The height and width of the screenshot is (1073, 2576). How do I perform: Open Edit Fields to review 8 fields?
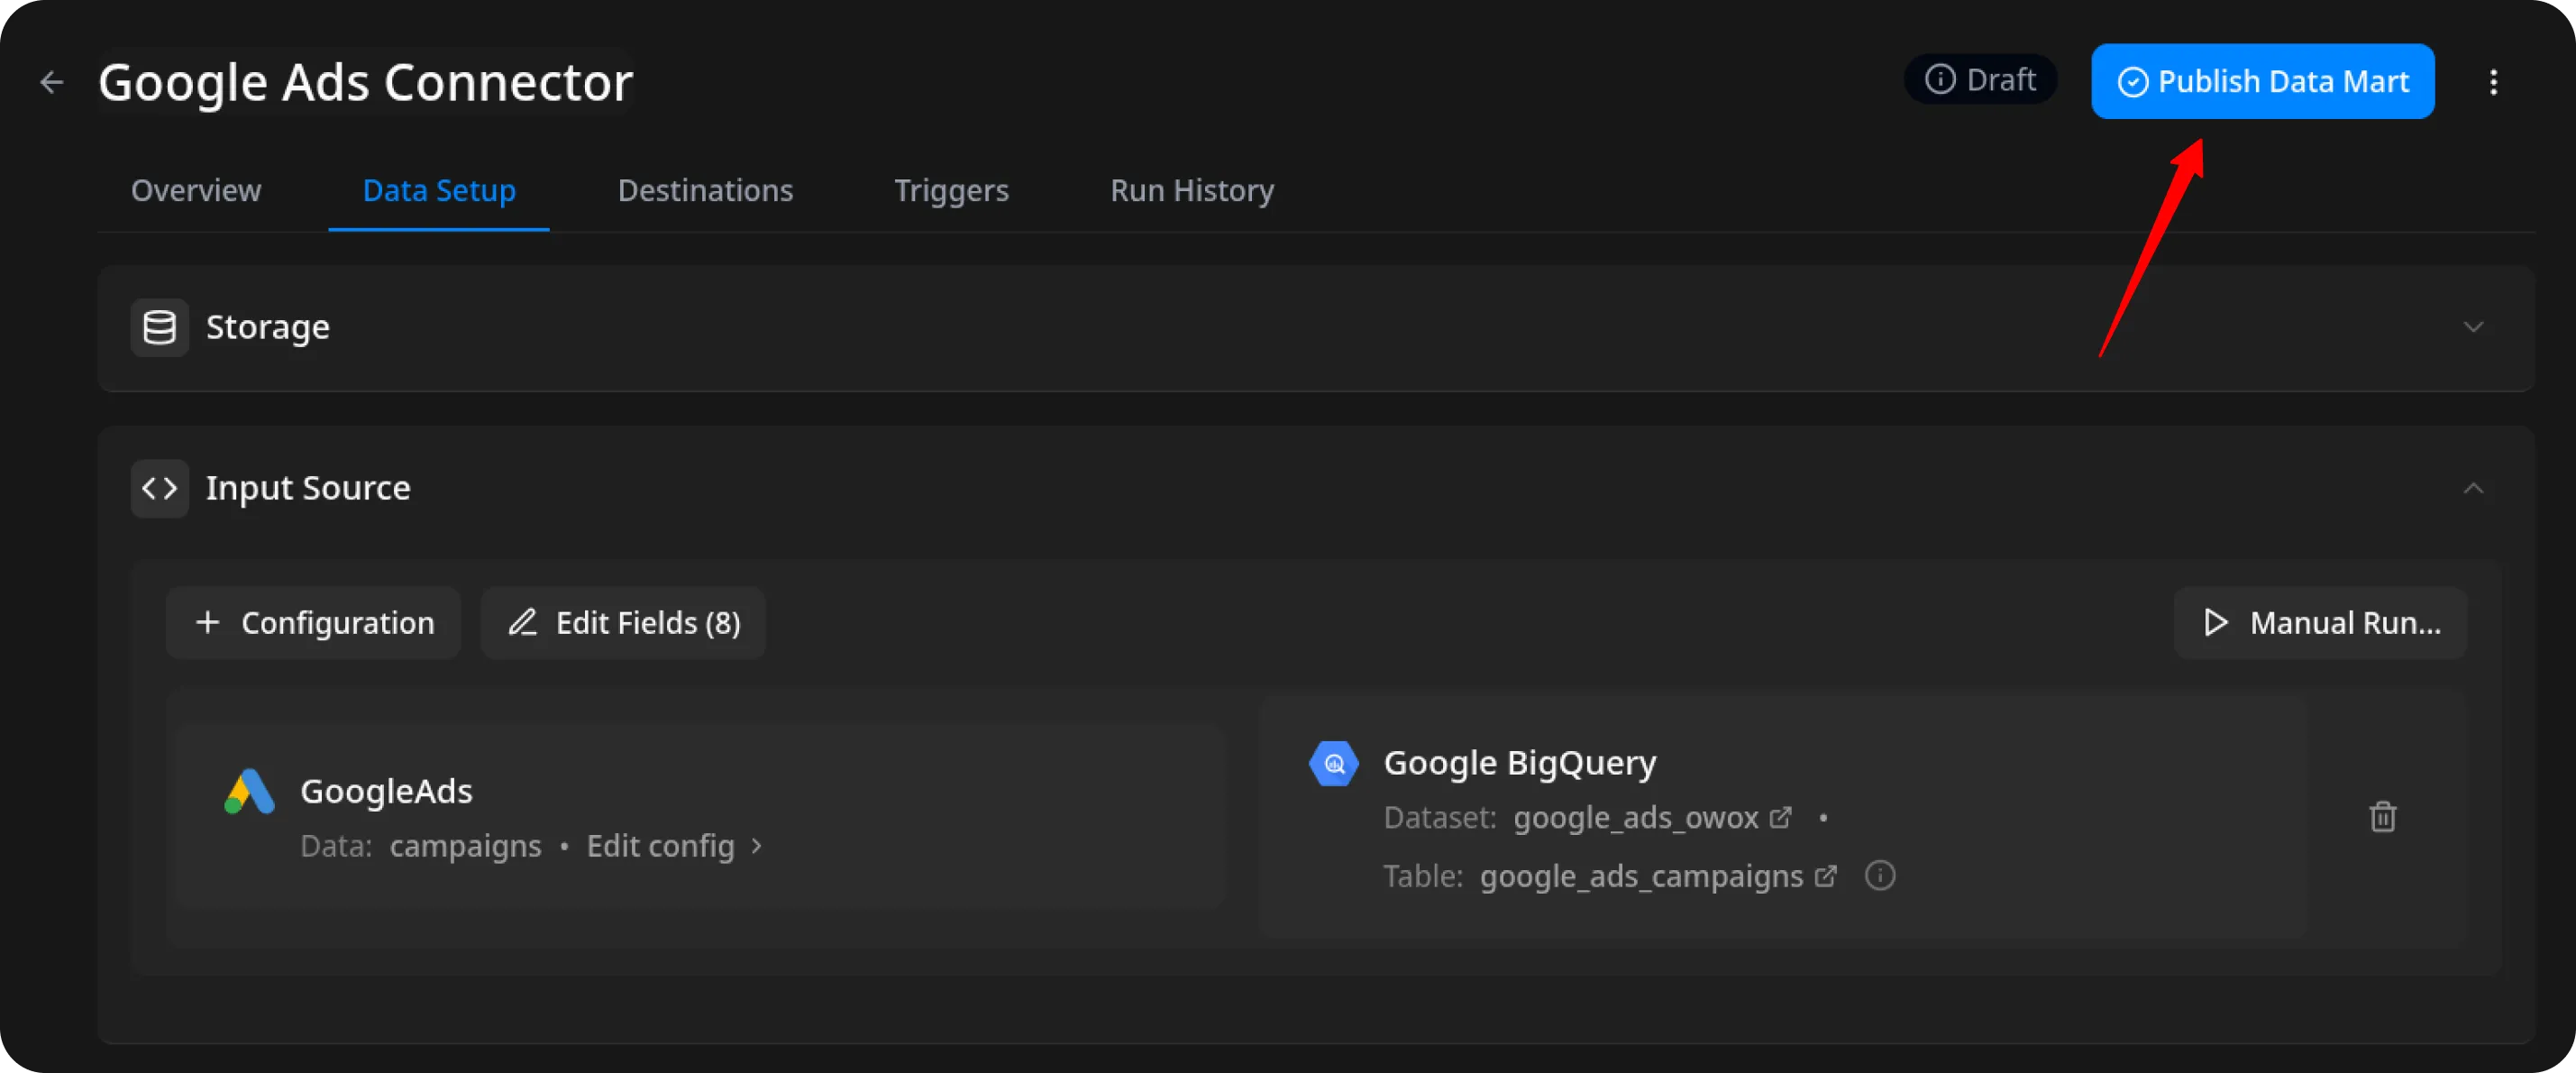pos(623,622)
